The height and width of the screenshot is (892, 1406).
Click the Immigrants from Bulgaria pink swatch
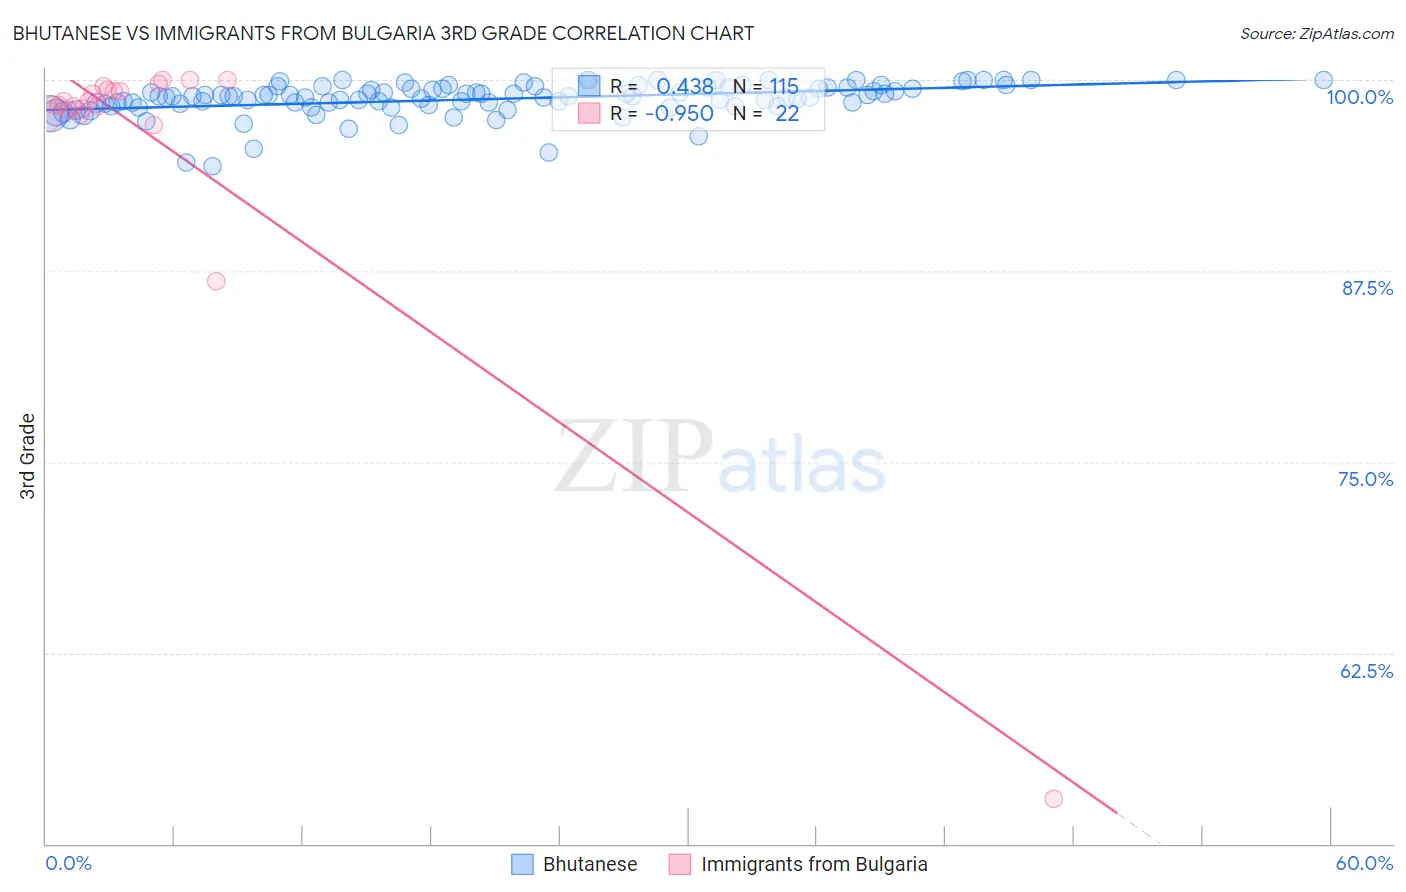coord(680,864)
